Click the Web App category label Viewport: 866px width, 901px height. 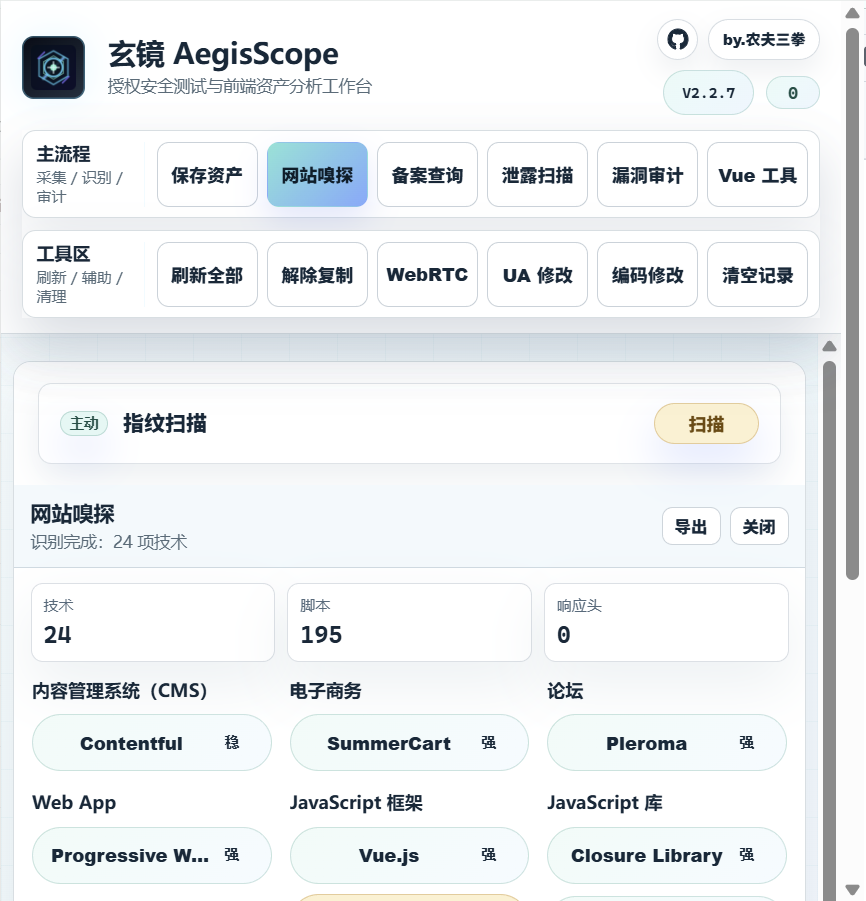tap(74, 802)
